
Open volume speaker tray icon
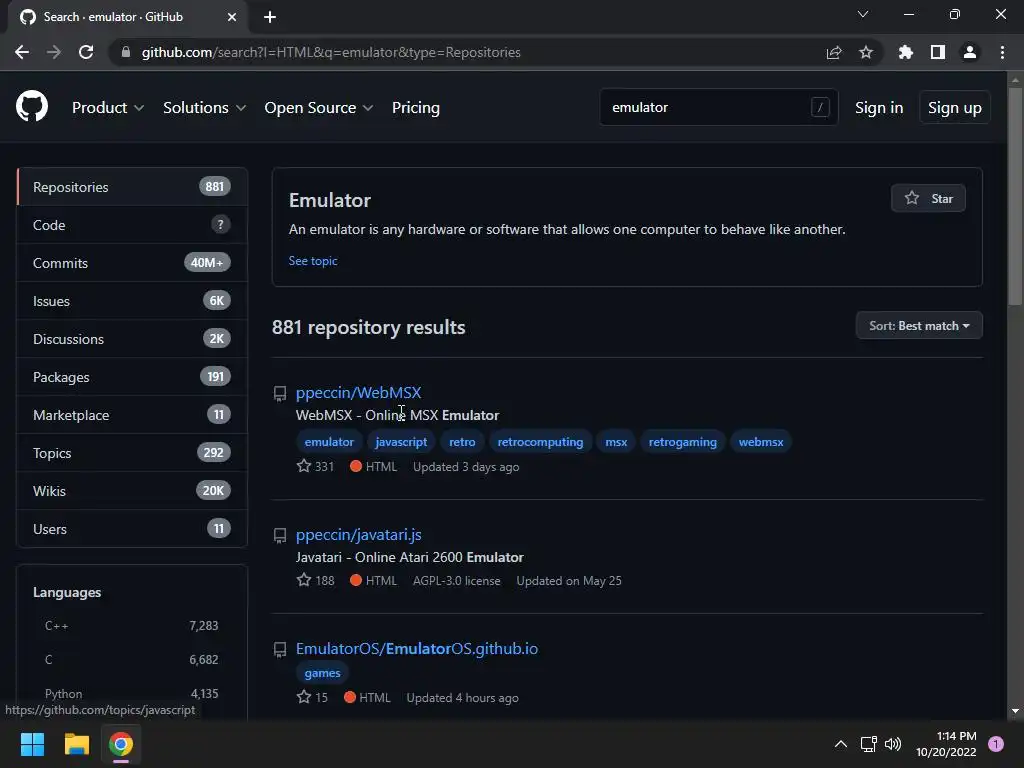point(893,744)
